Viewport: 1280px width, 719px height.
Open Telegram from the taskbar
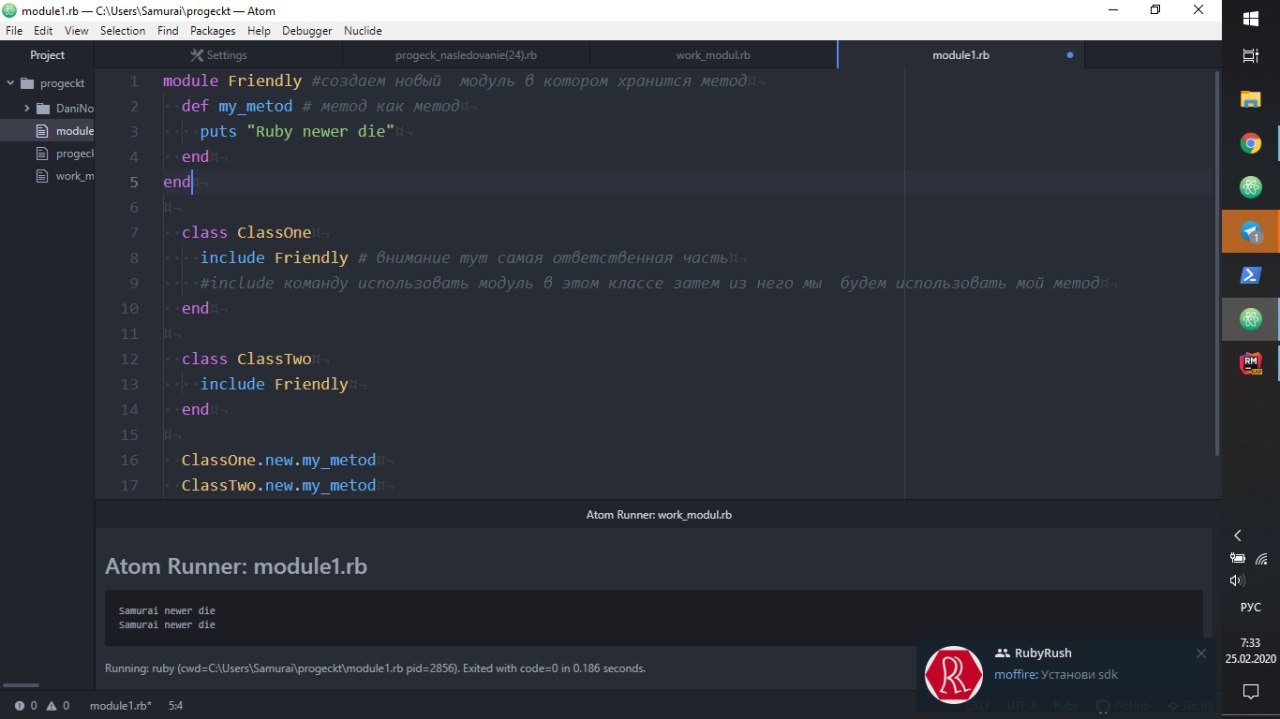1250,231
